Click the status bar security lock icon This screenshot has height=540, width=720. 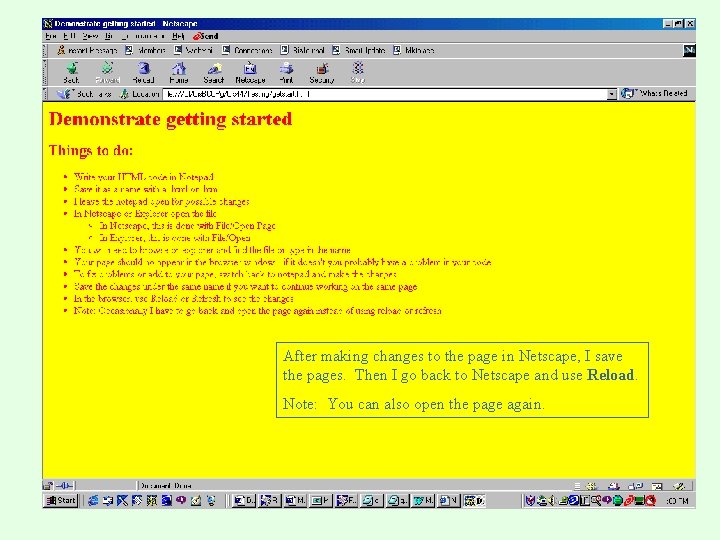(x=48, y=485)
